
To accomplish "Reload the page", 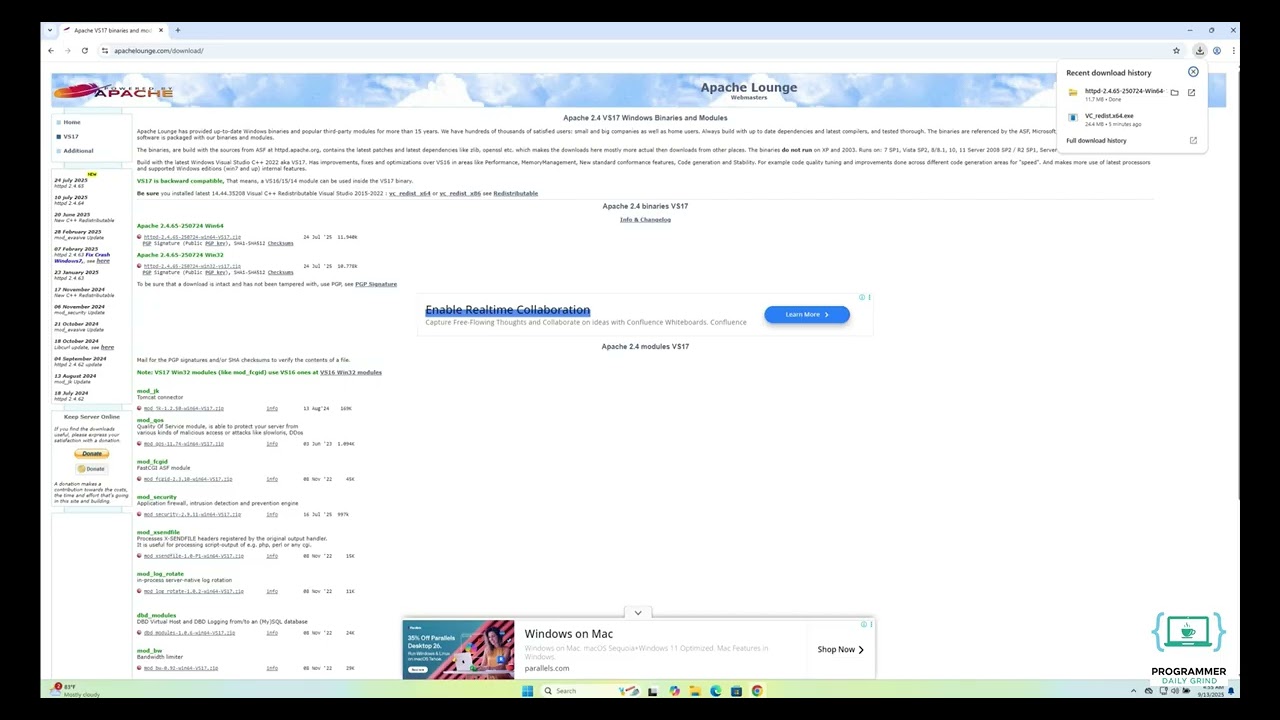I will pos(85,51).
